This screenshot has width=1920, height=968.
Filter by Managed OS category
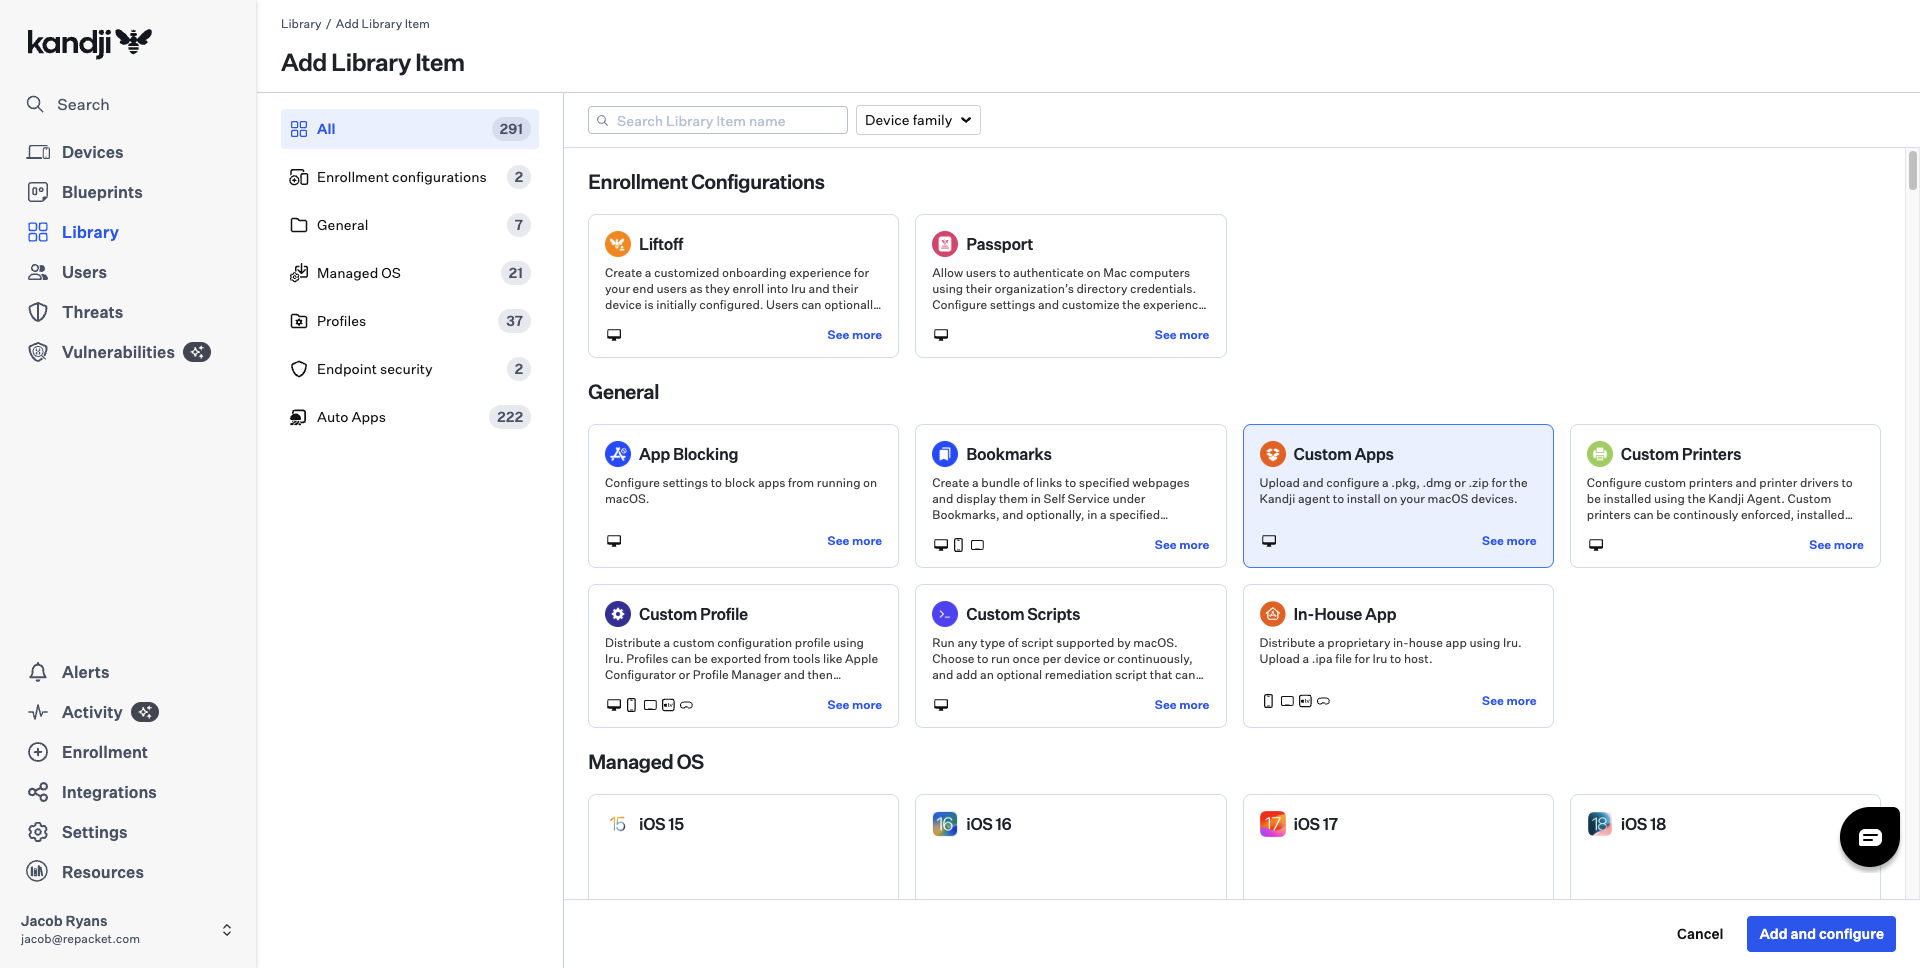pos(410,273)
